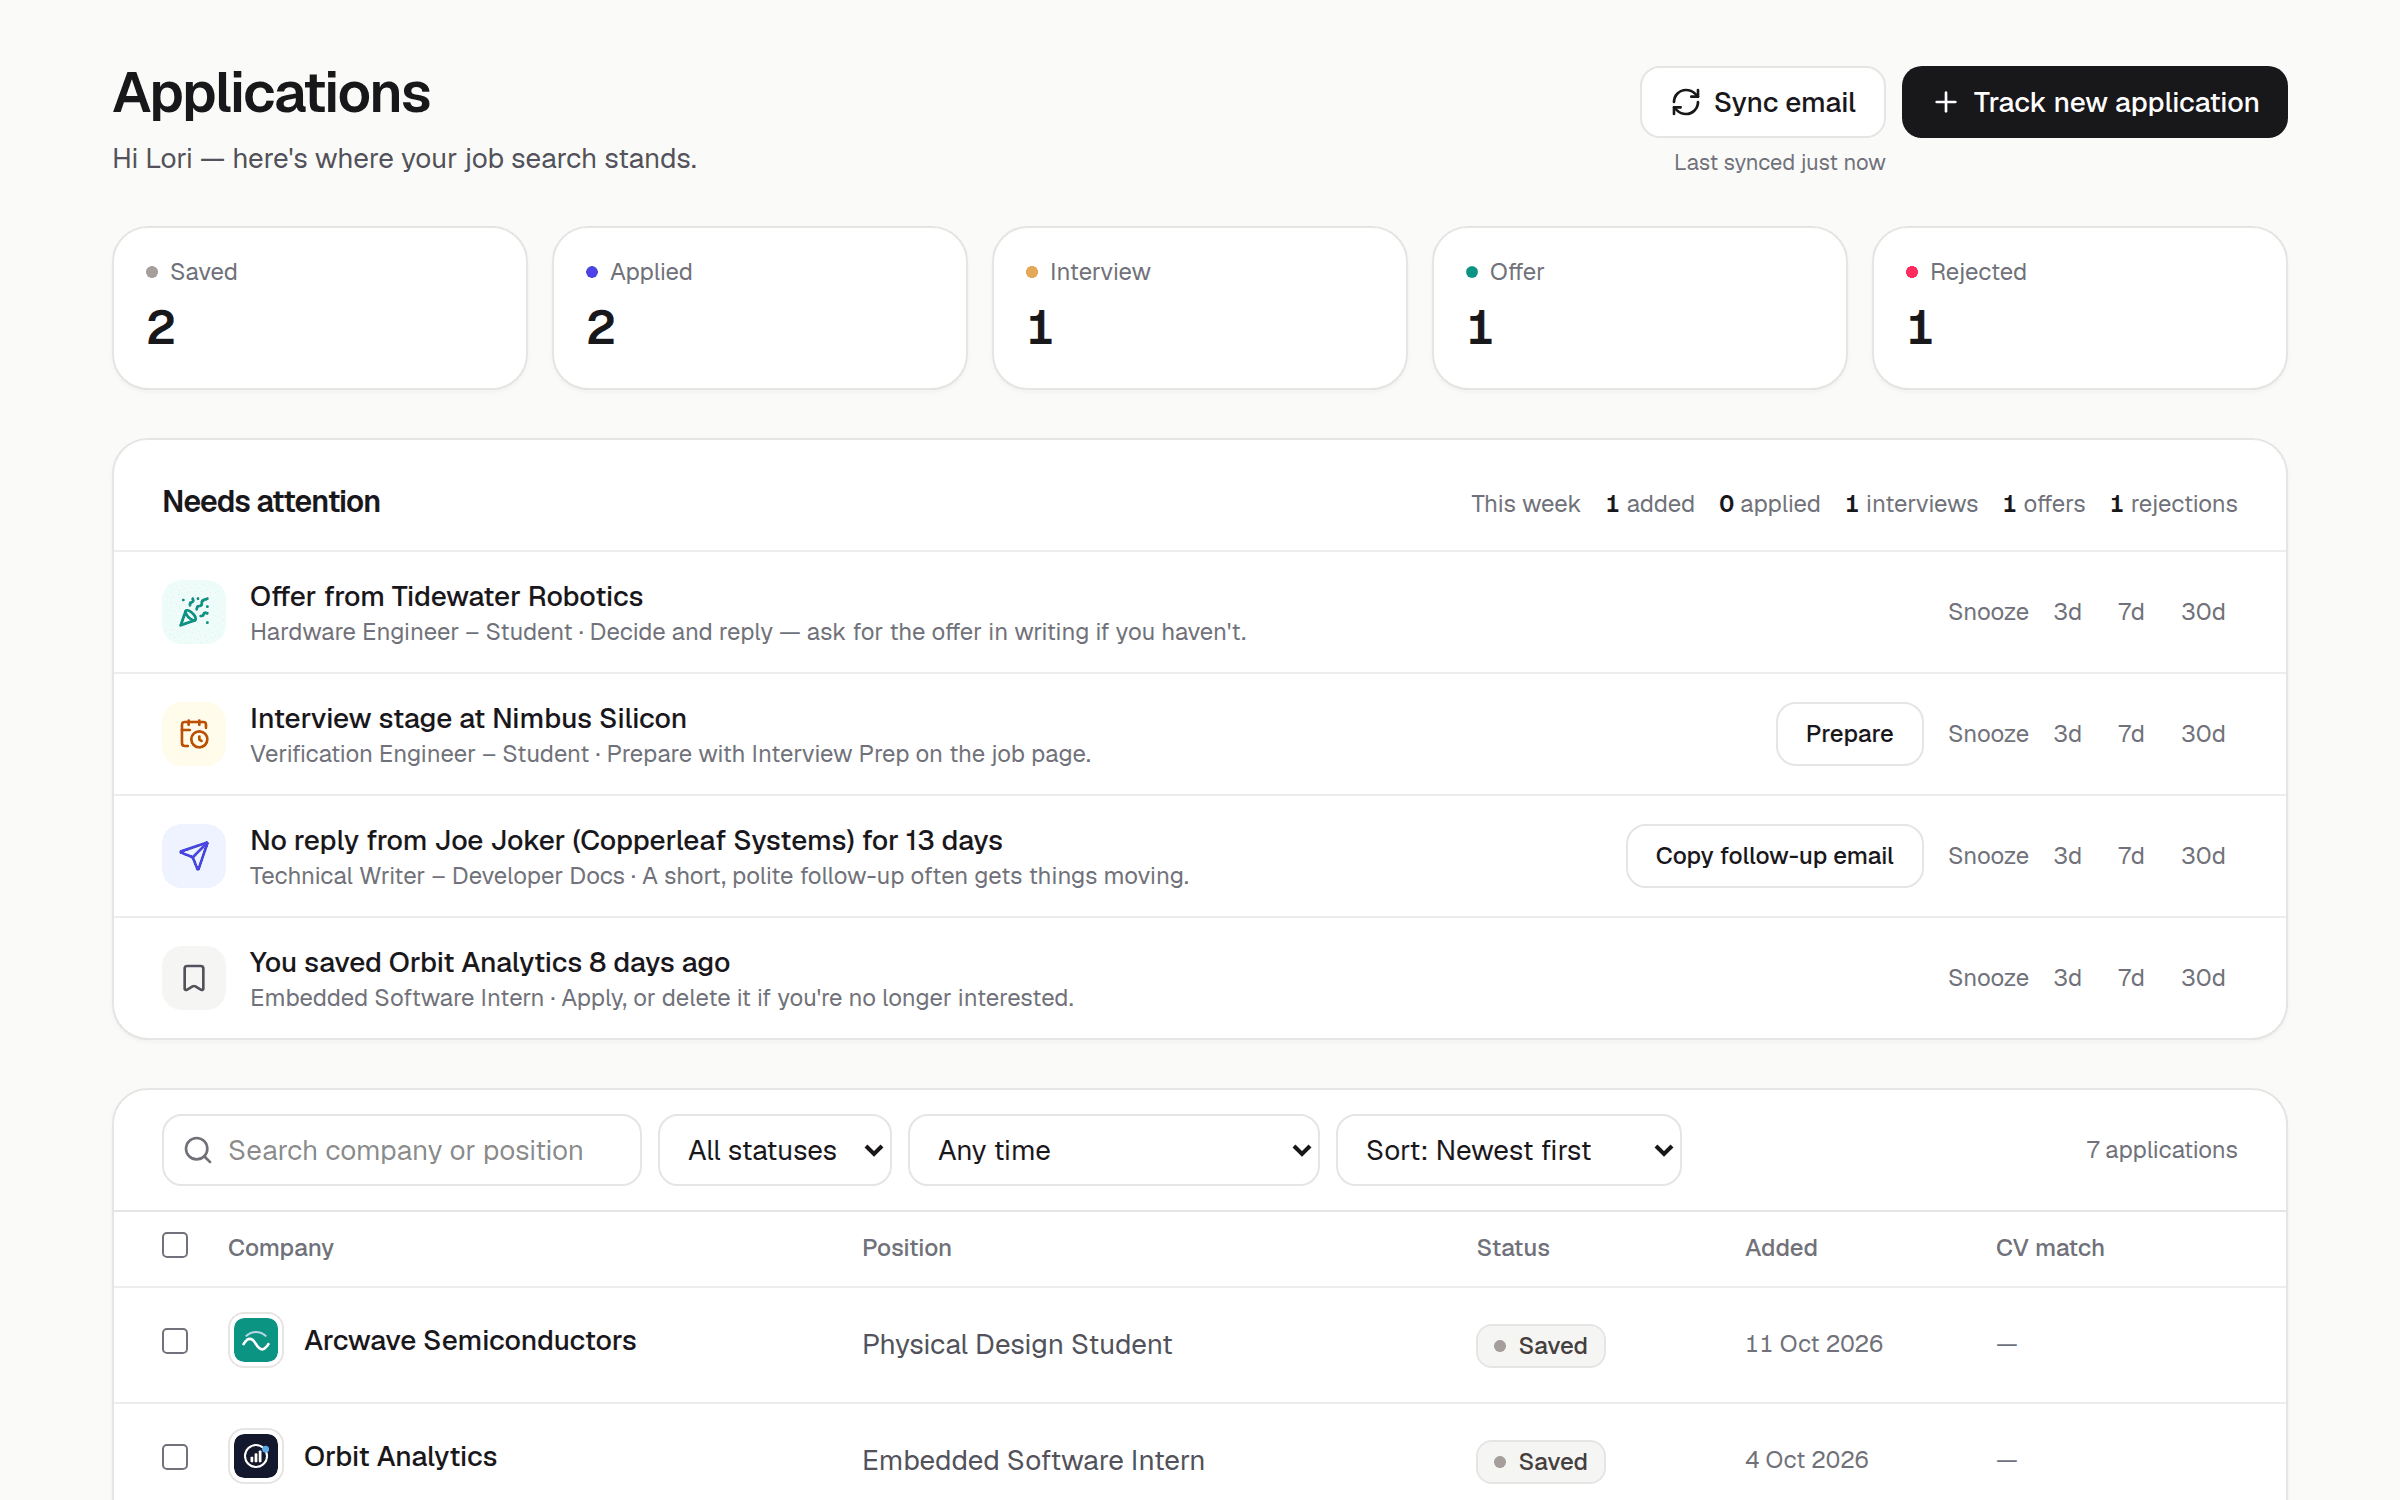The image size is (2400, 1500).
Task: Snooze Copperleaf Systems reminder for 7d
Action: [x=2131, y=856]
